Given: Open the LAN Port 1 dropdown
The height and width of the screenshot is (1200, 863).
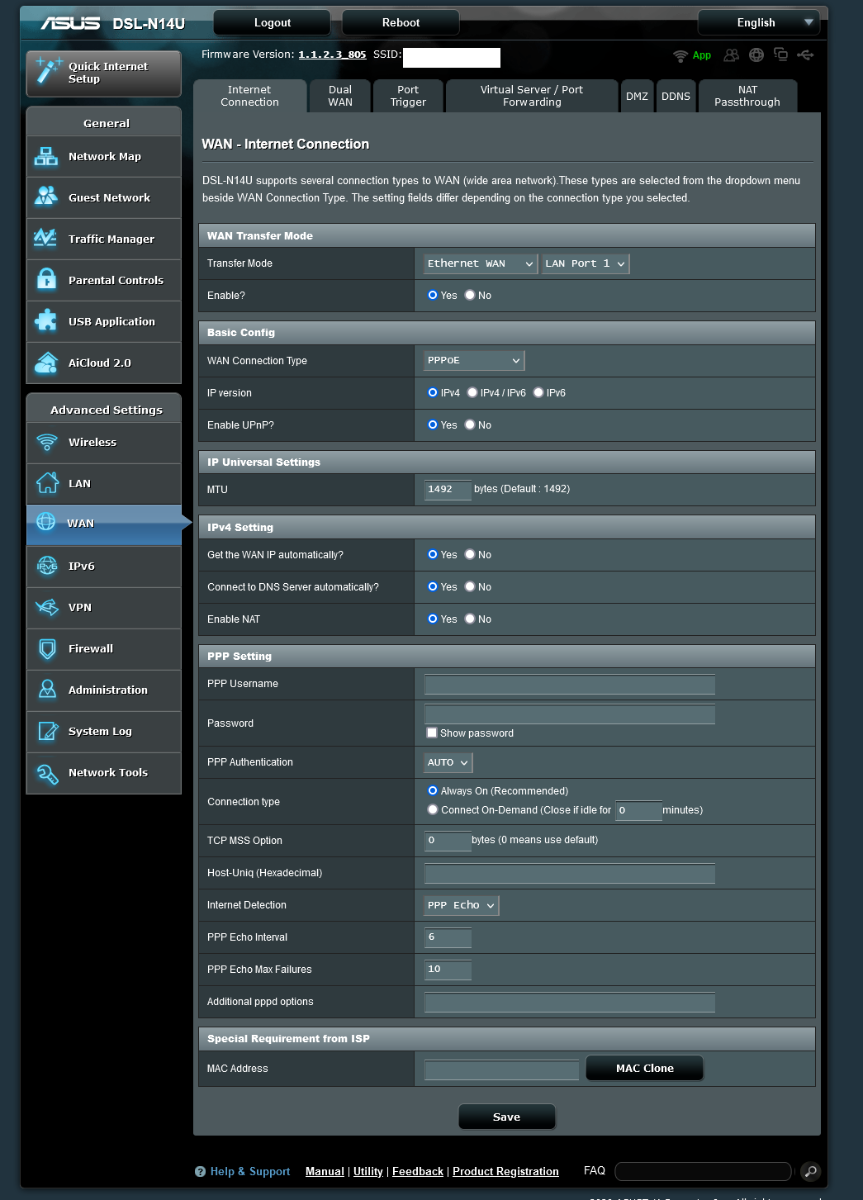Looking at the screenshot, I should [x=586, y=263].
